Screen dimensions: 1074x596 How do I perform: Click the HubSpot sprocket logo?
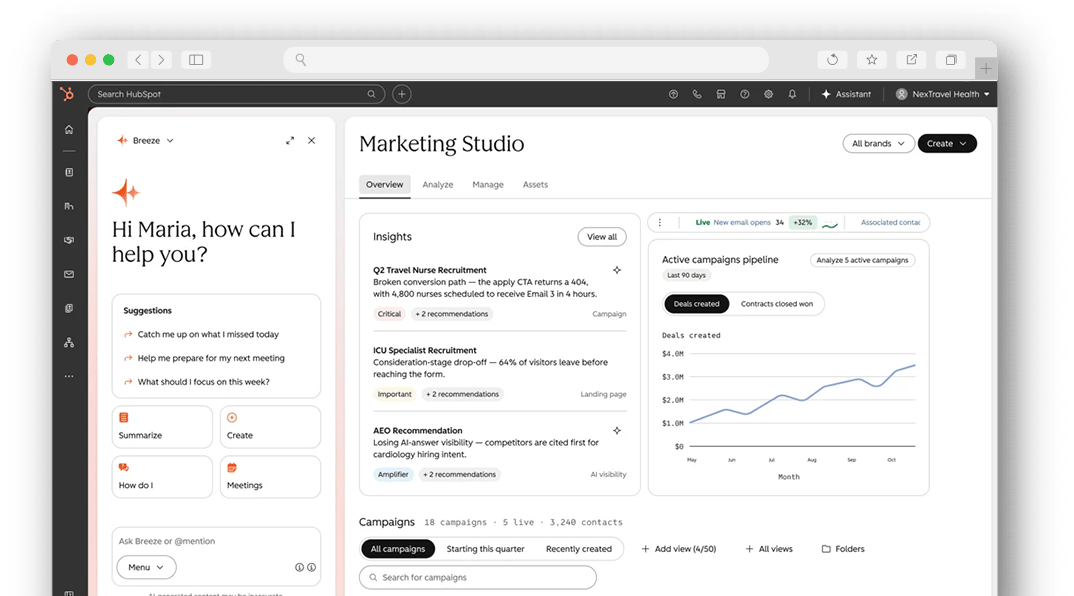tap(67, 94)
